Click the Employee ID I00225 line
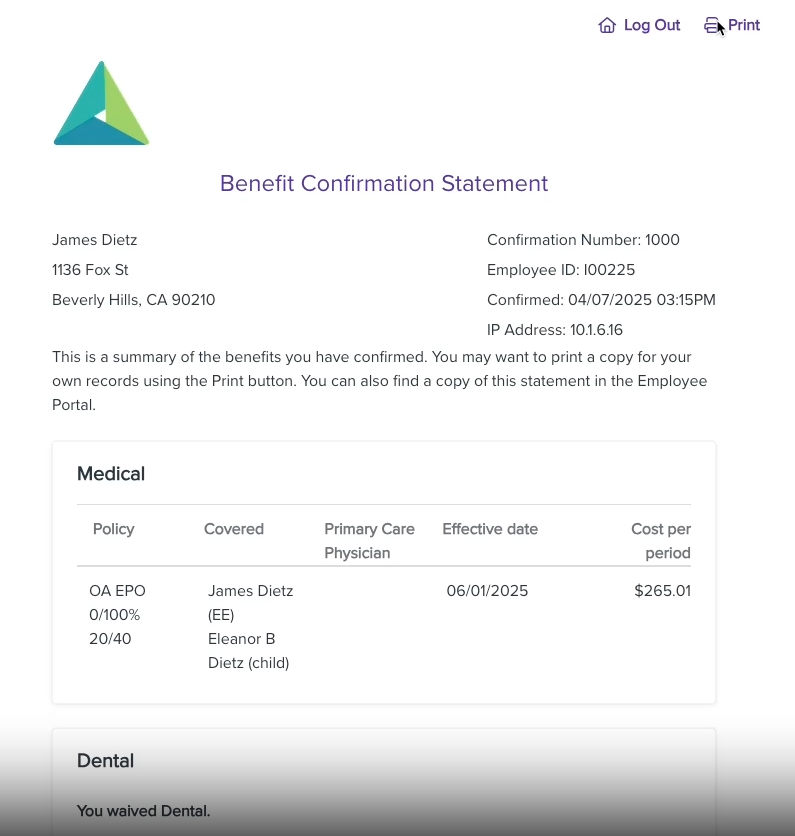795x836 pixels. tap(561, 270)
